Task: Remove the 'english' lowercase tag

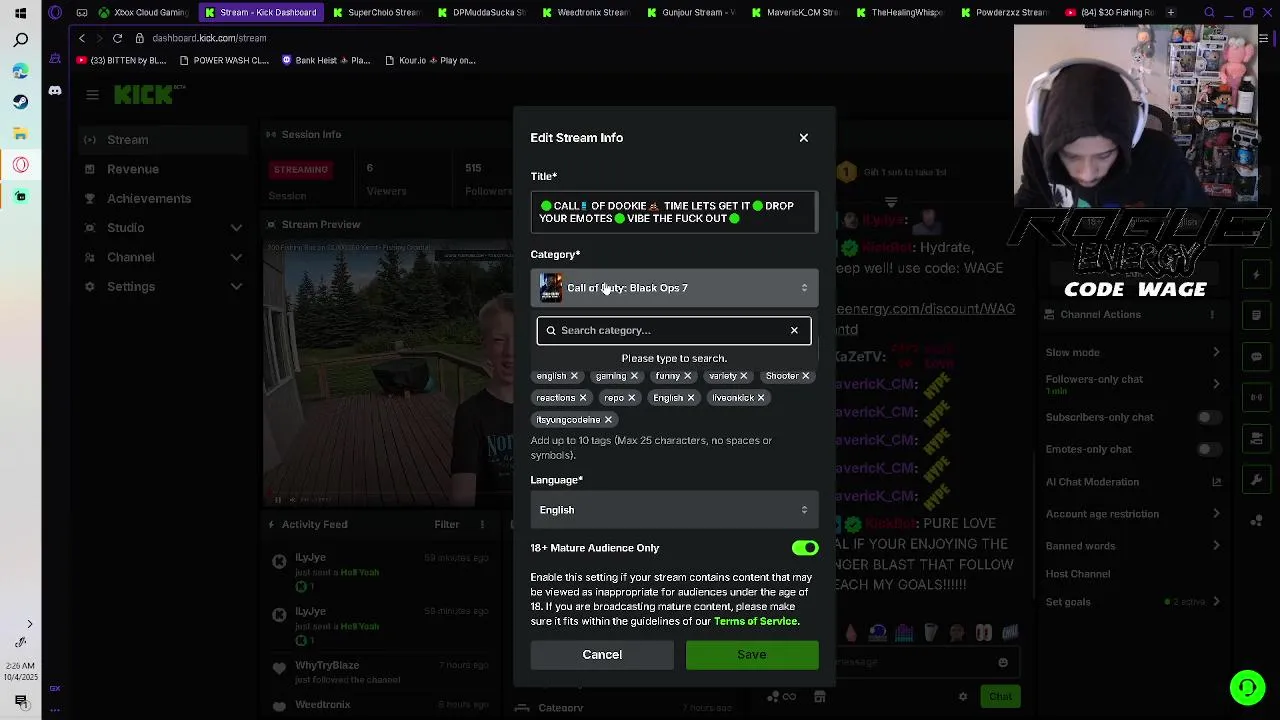Action: click(574, 376)
